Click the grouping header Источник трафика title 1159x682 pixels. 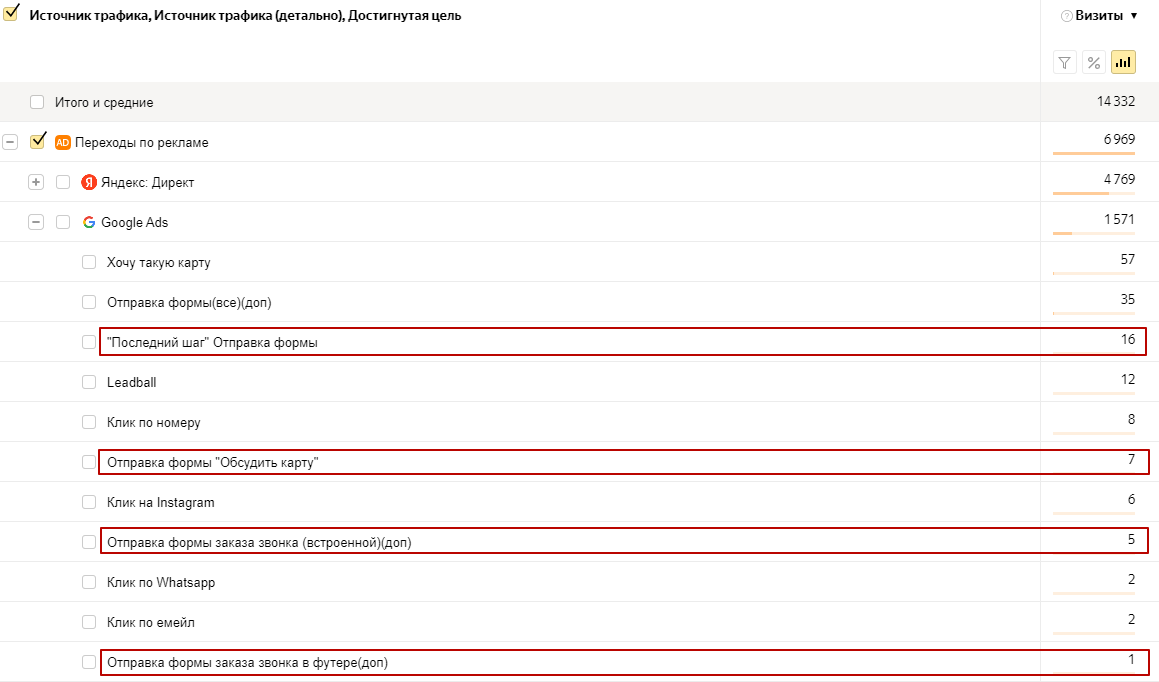pyautogui.click(x=245, y=16)
